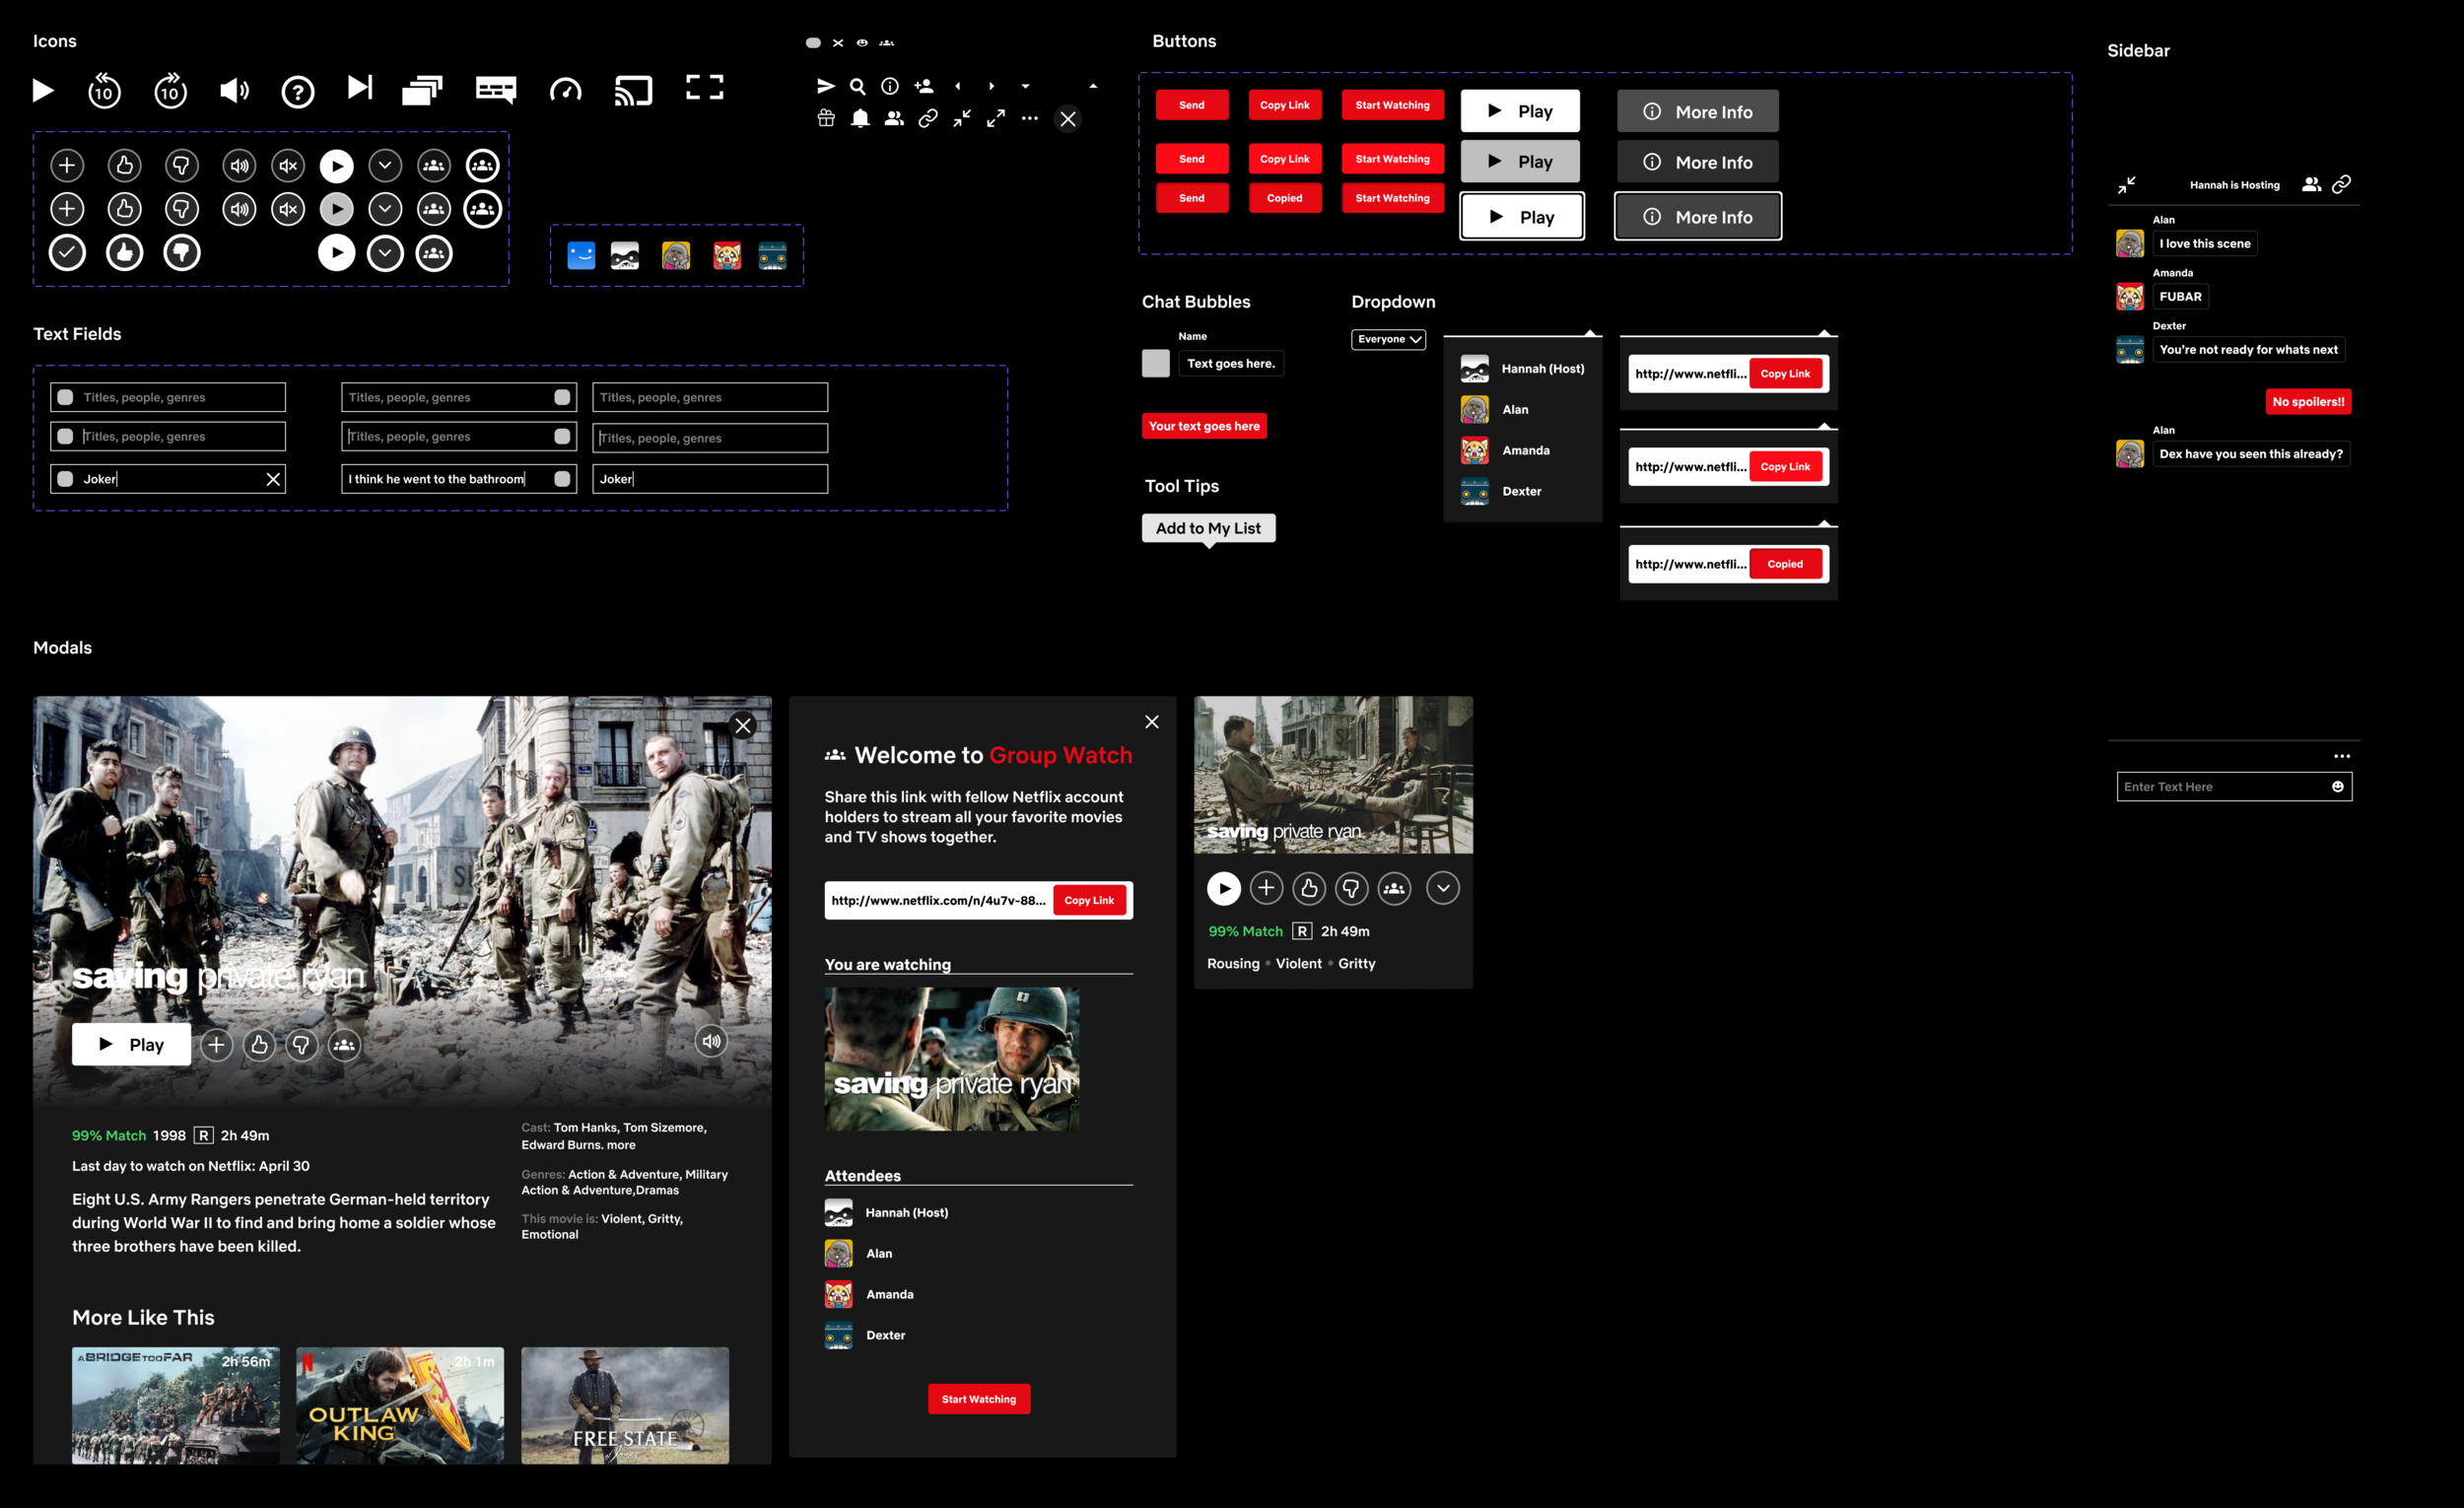Select the playback speed gauge icon
This screenshot has height=1508, width=2464.
click(566, 90)
